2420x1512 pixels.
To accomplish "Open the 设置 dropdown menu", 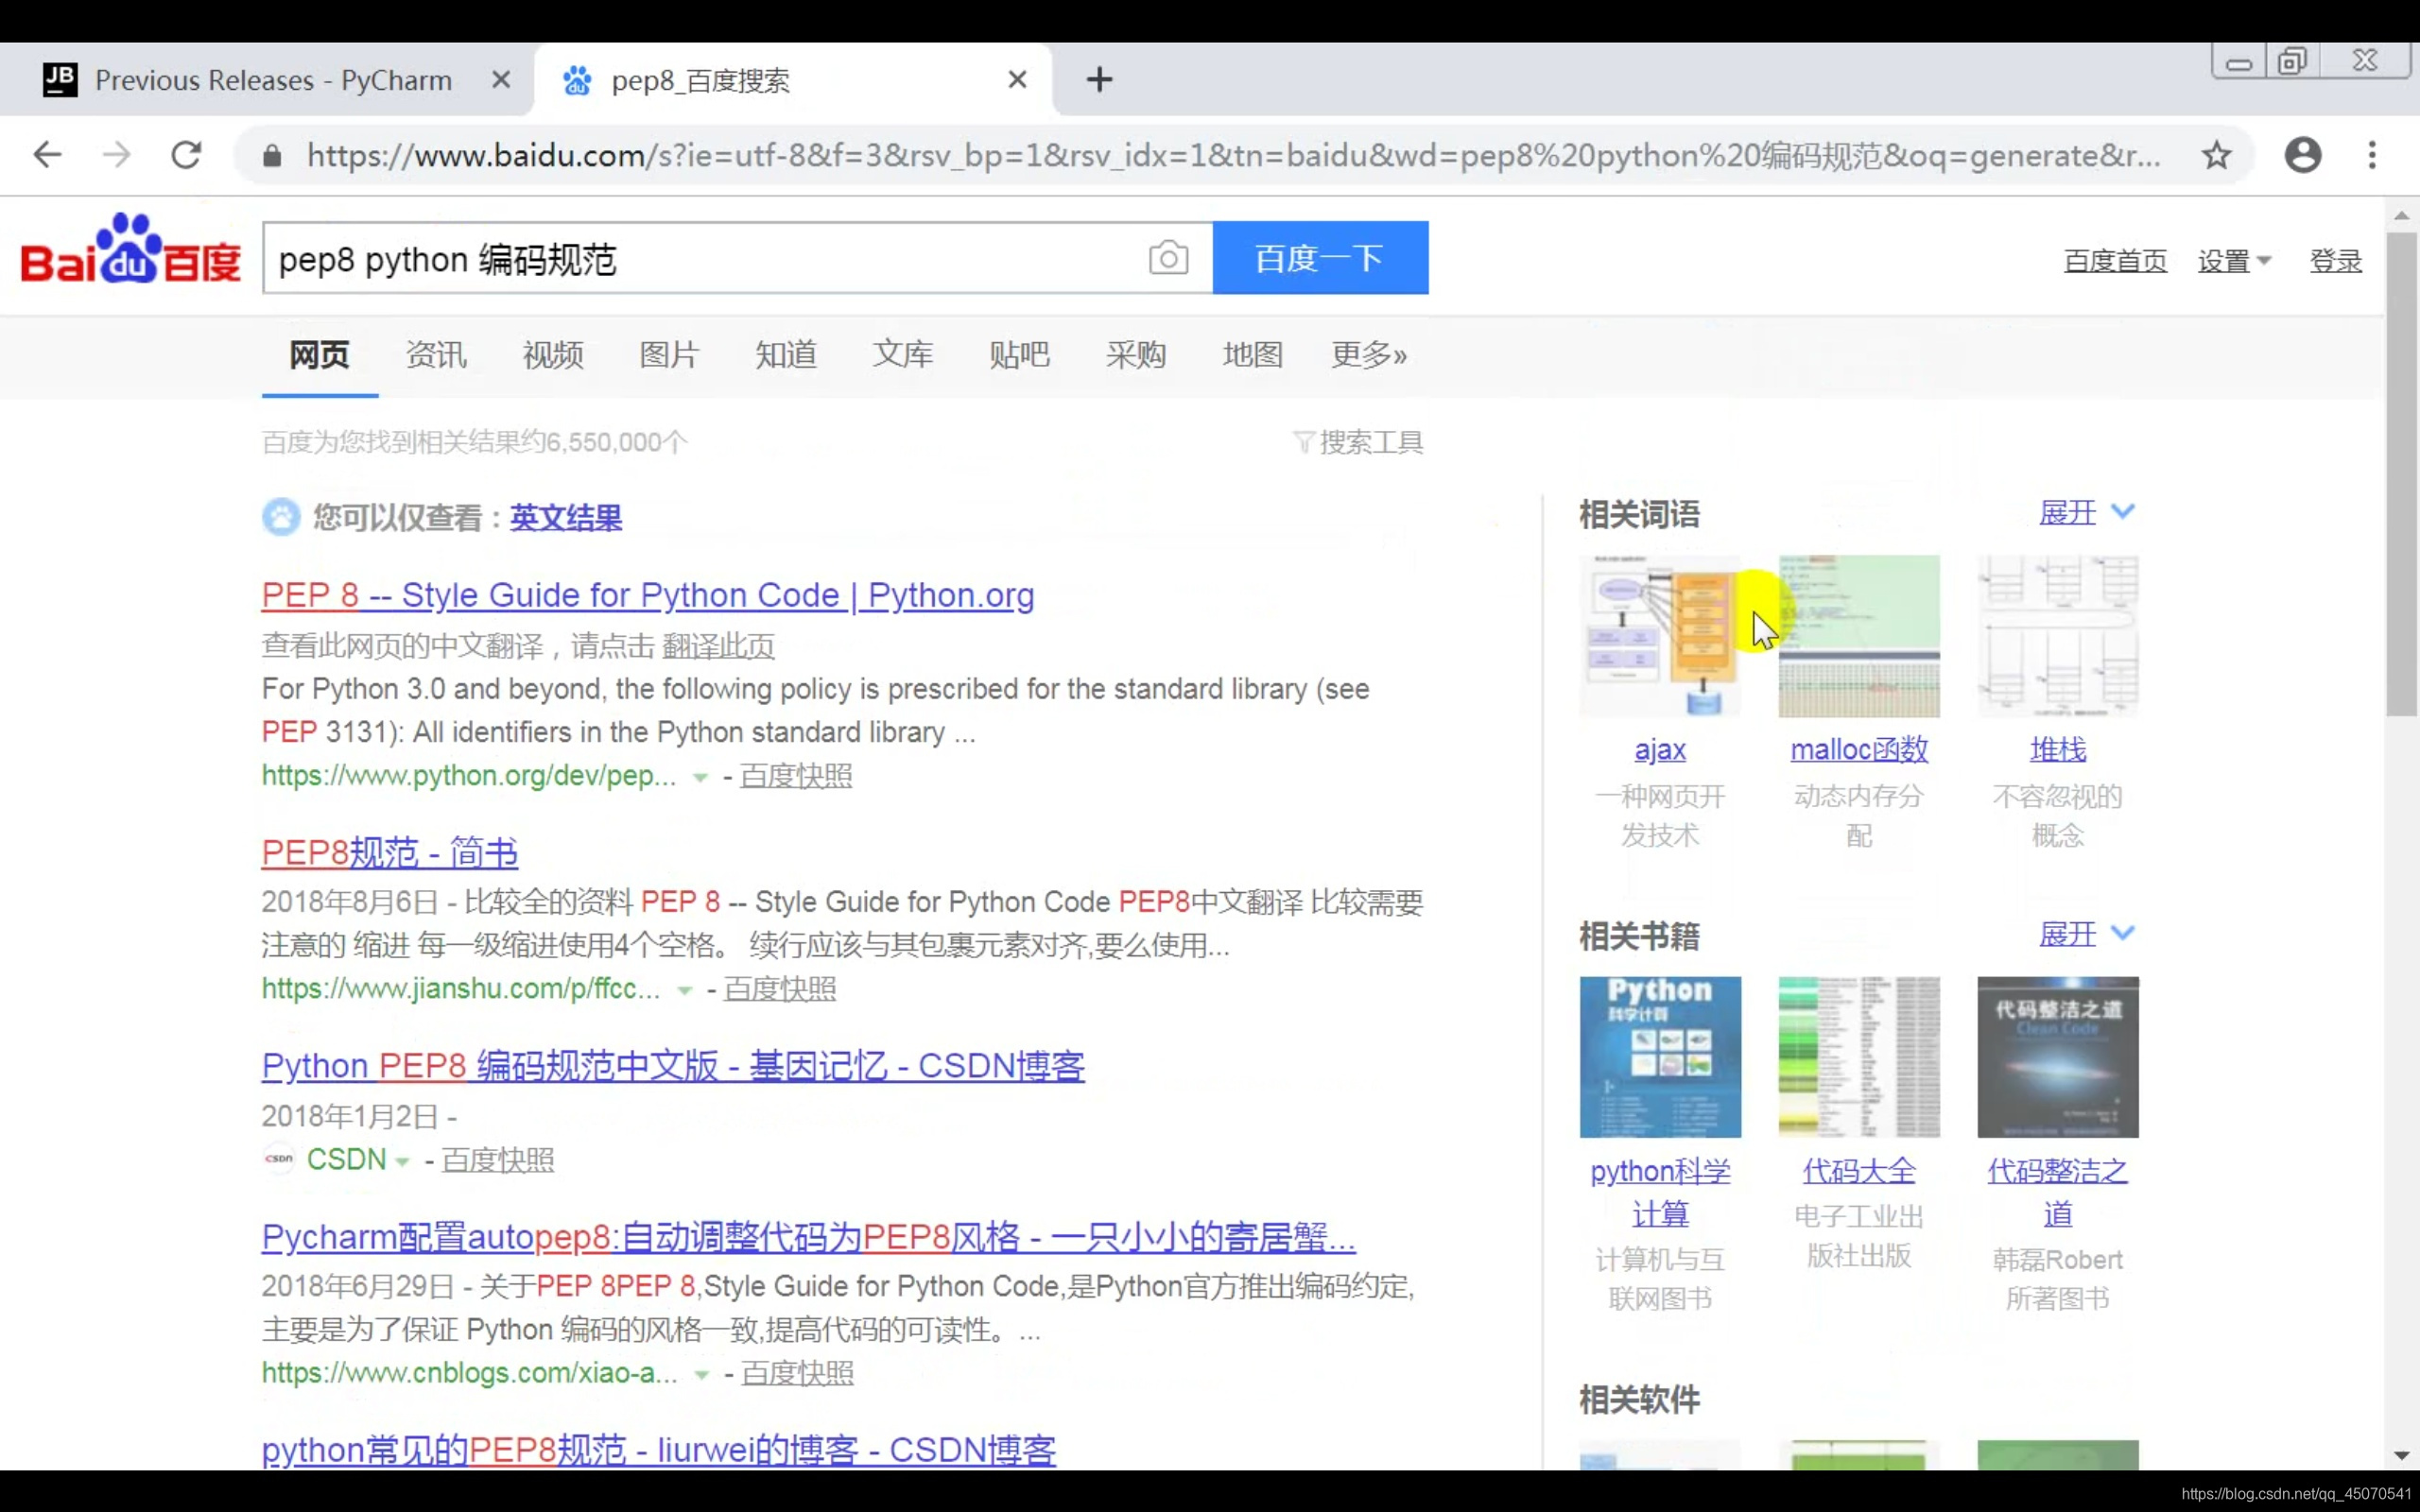I will pos(2233,261).
